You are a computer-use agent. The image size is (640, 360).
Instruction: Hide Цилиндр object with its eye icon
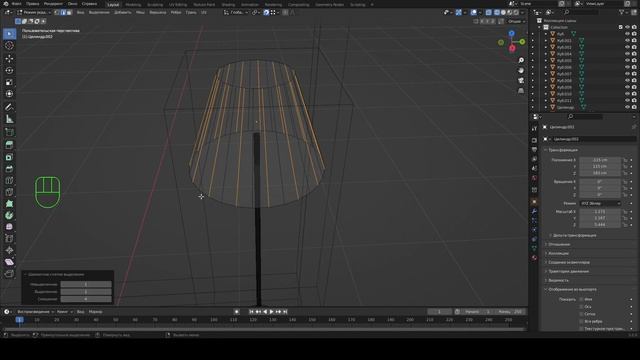(627, 107)
